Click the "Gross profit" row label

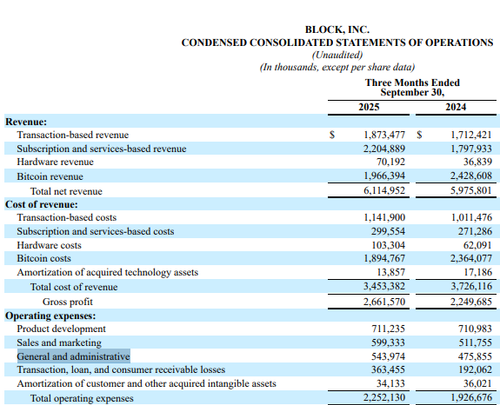(67, 302)
